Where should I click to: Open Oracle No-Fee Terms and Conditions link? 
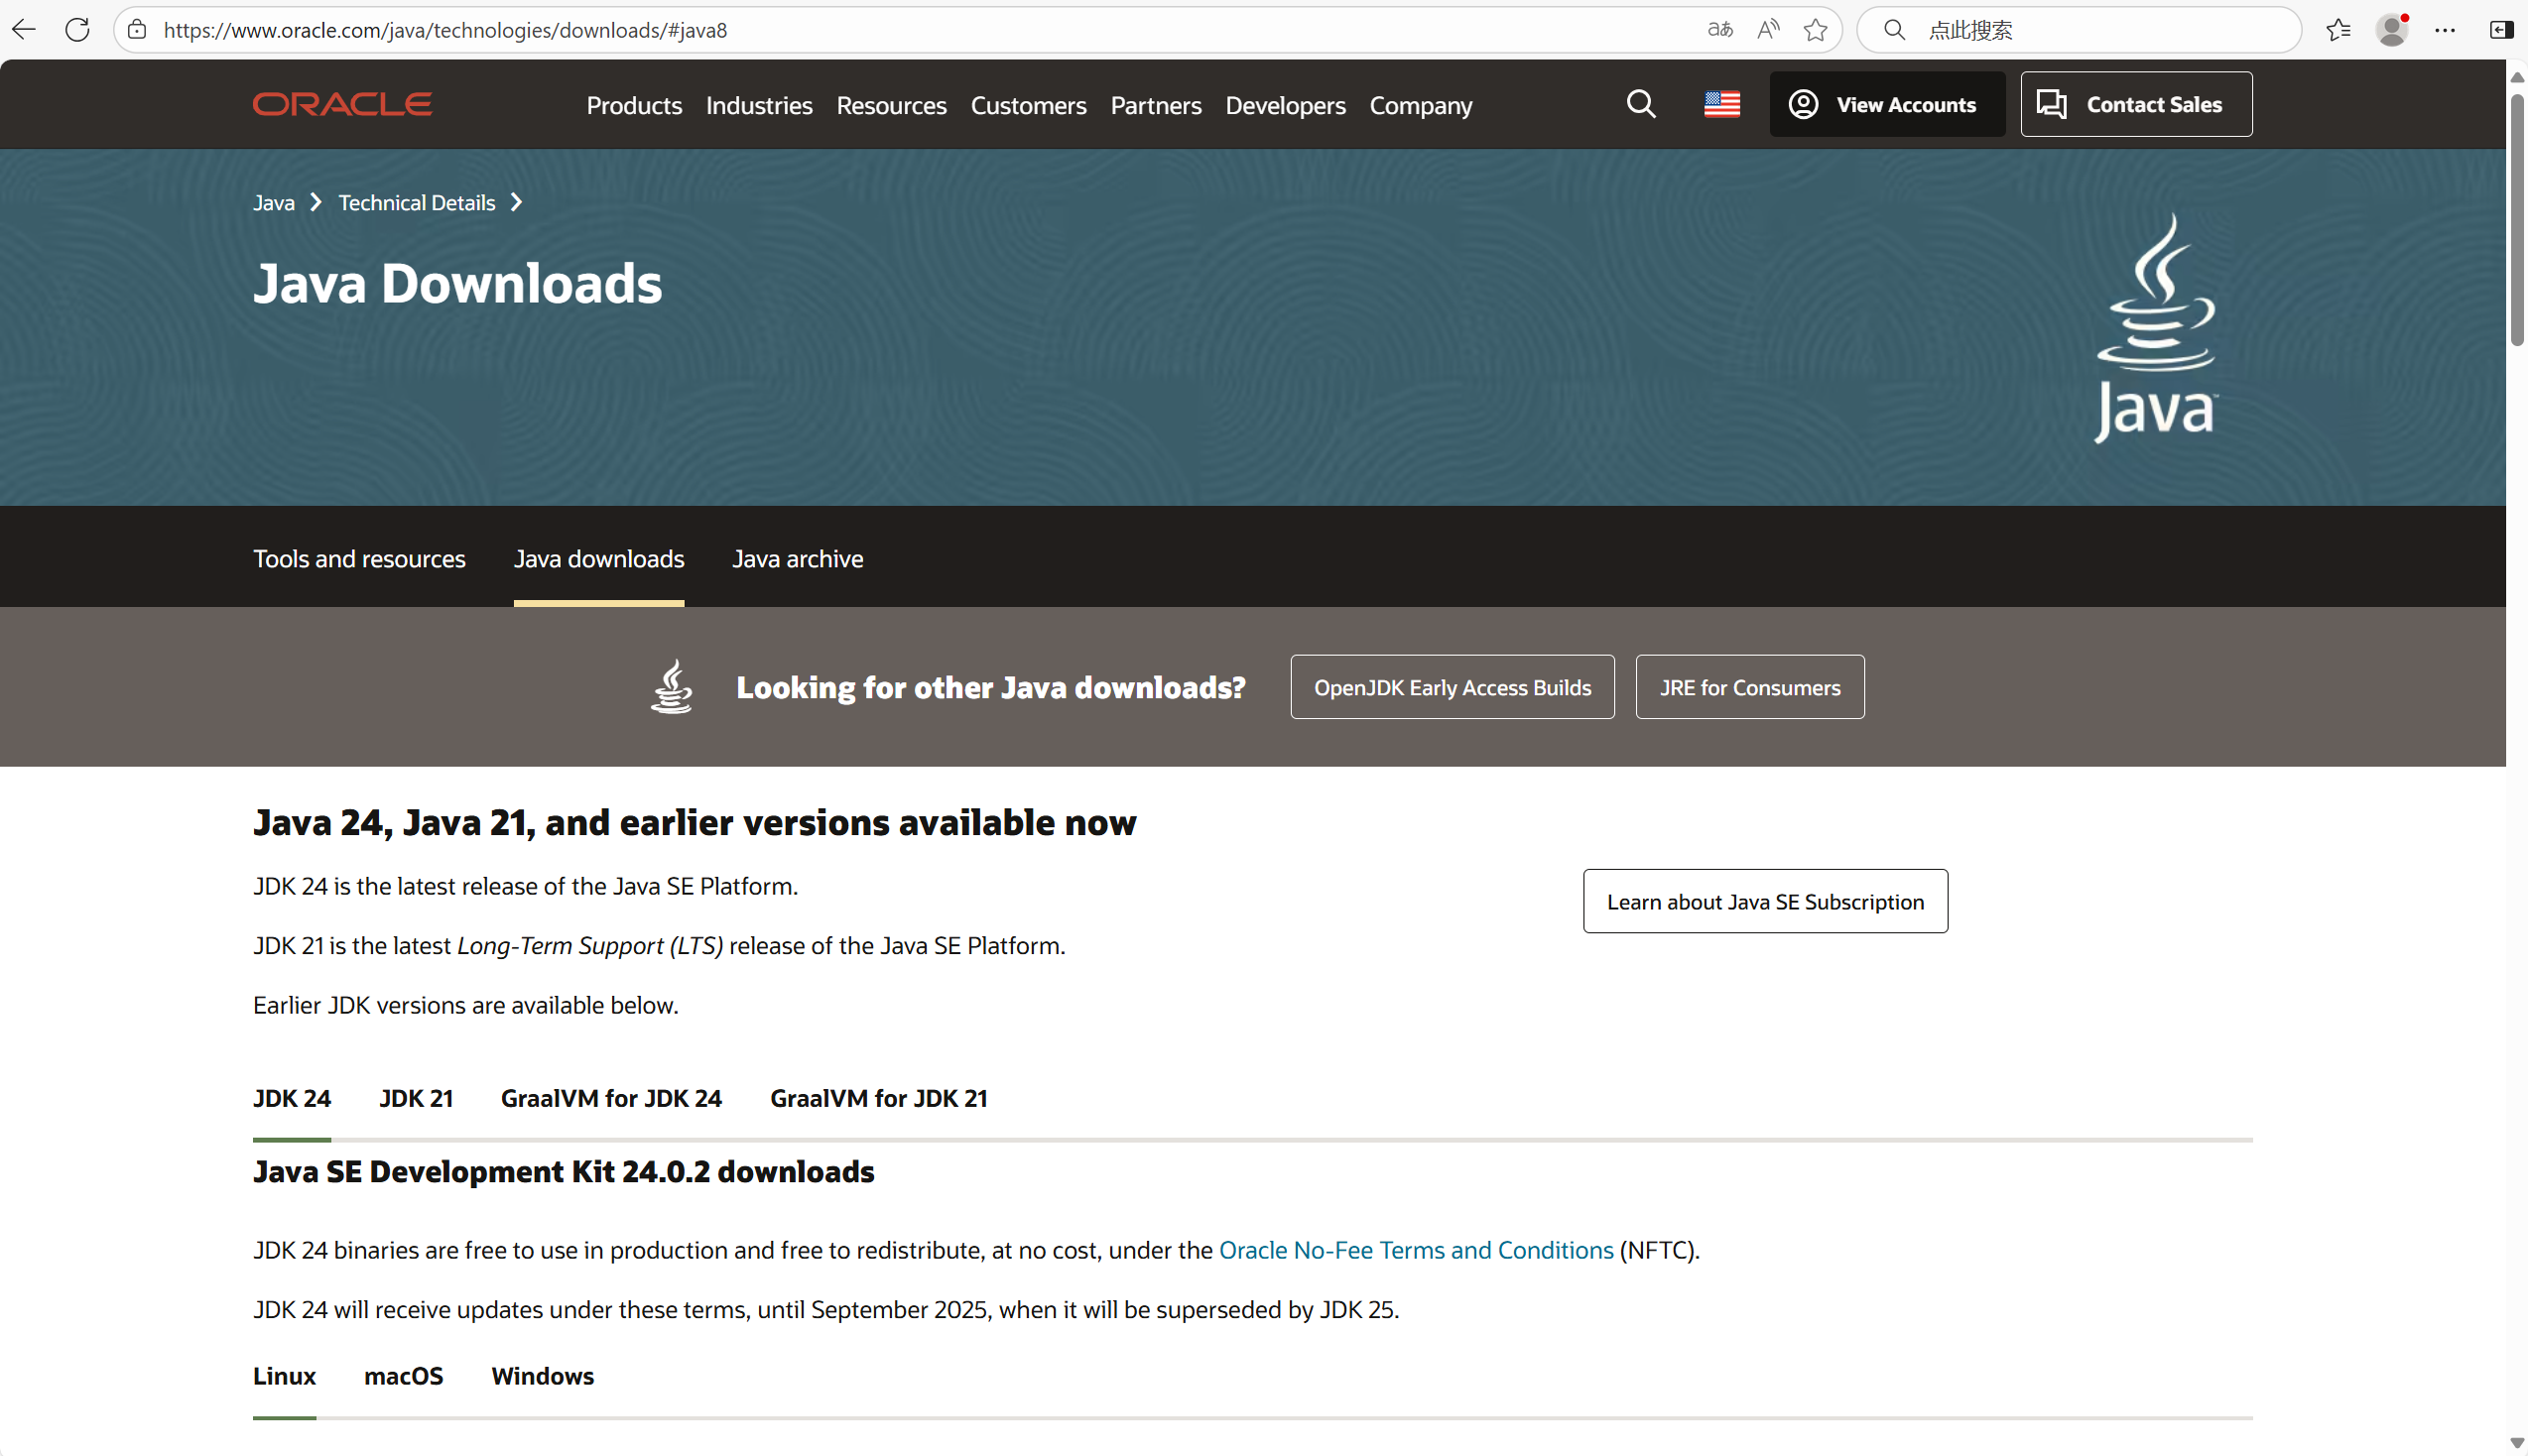tap(1416, 1250)
